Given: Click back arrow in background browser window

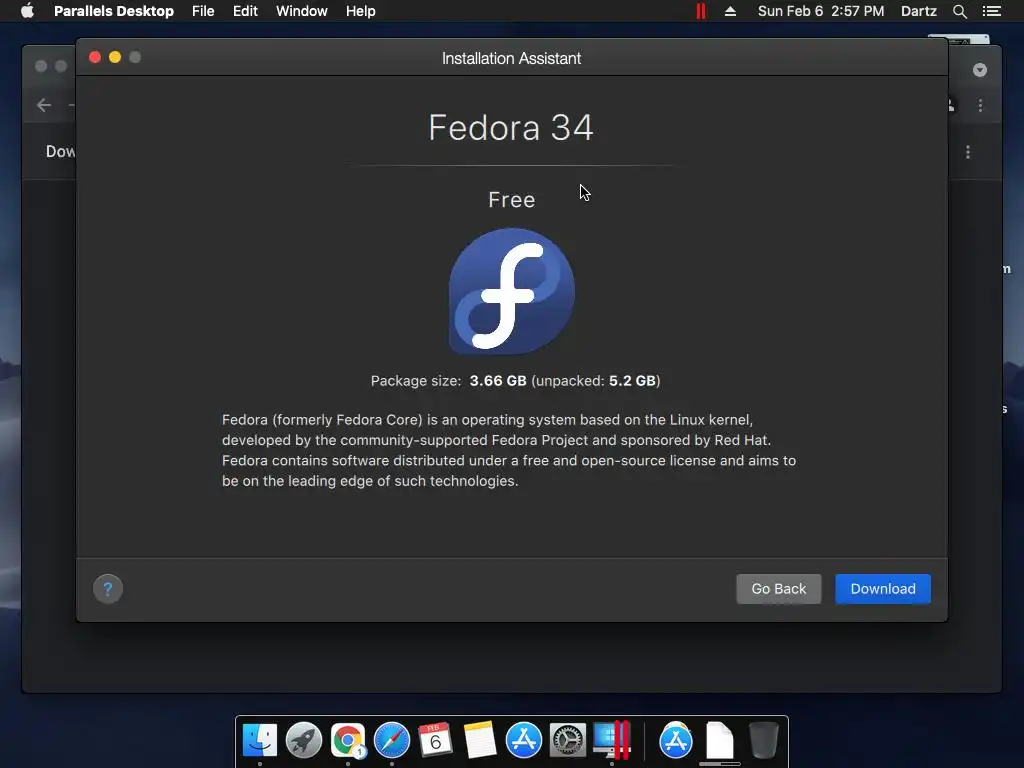Looking at the screenshot, I should click(44, 105).
